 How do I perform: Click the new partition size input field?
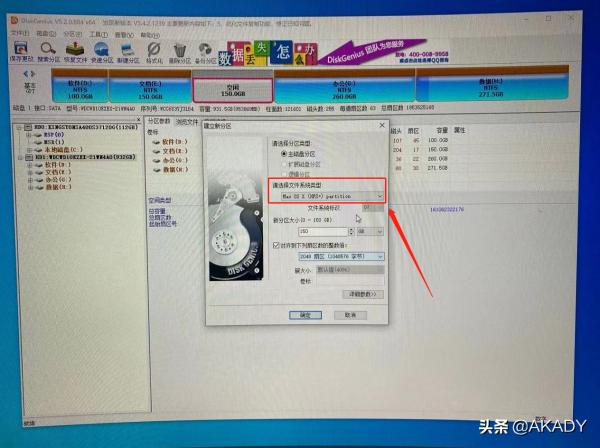[x=323, y=231]
